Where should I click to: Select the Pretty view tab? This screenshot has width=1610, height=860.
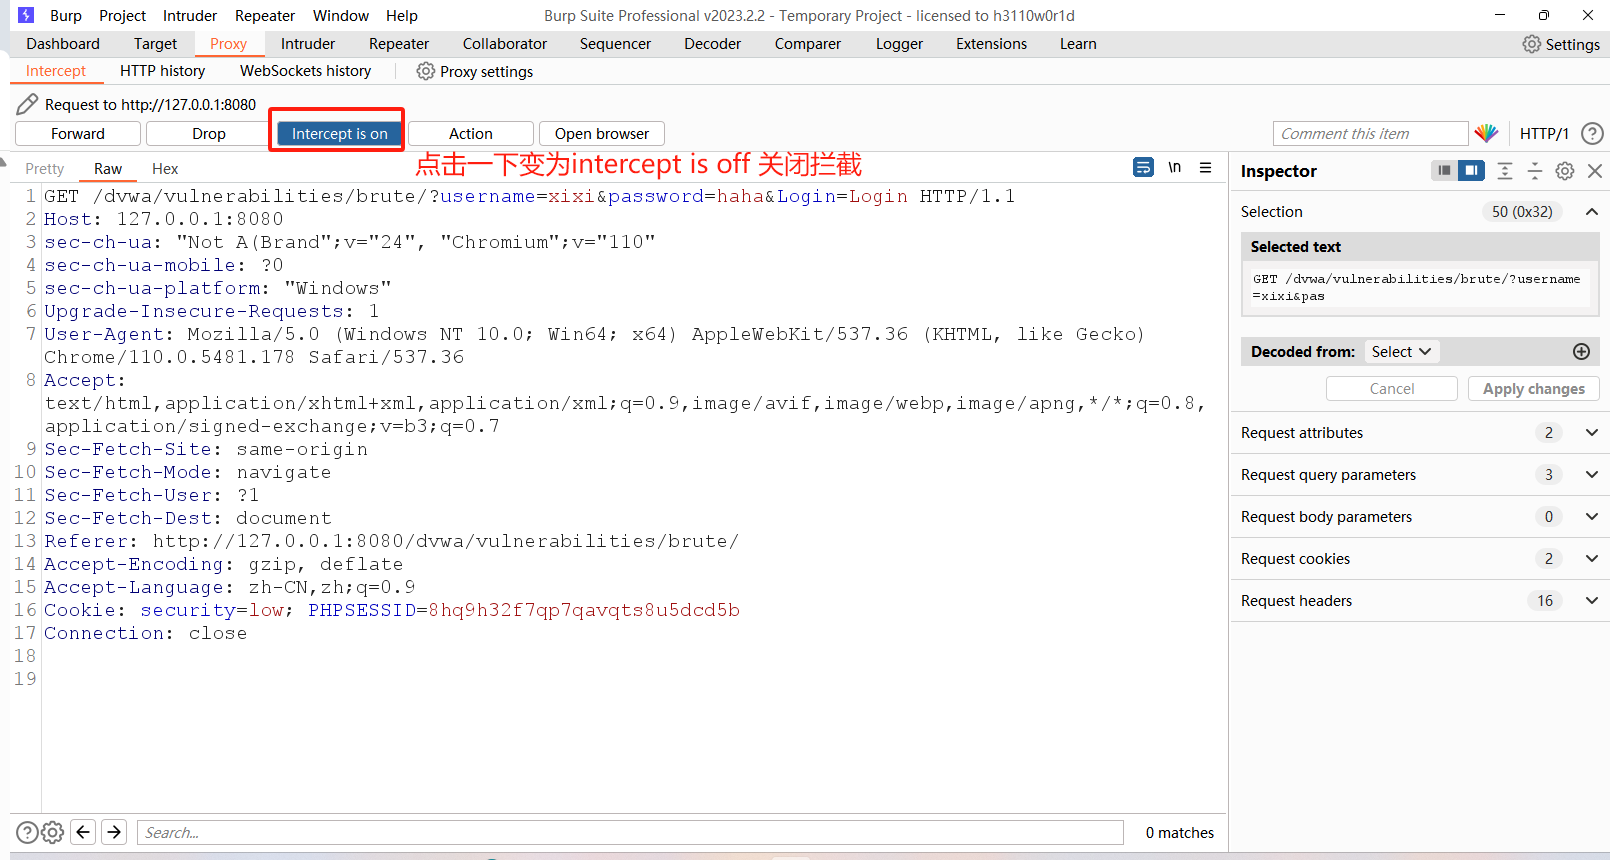pyautogui.click(x=44, y=169)
